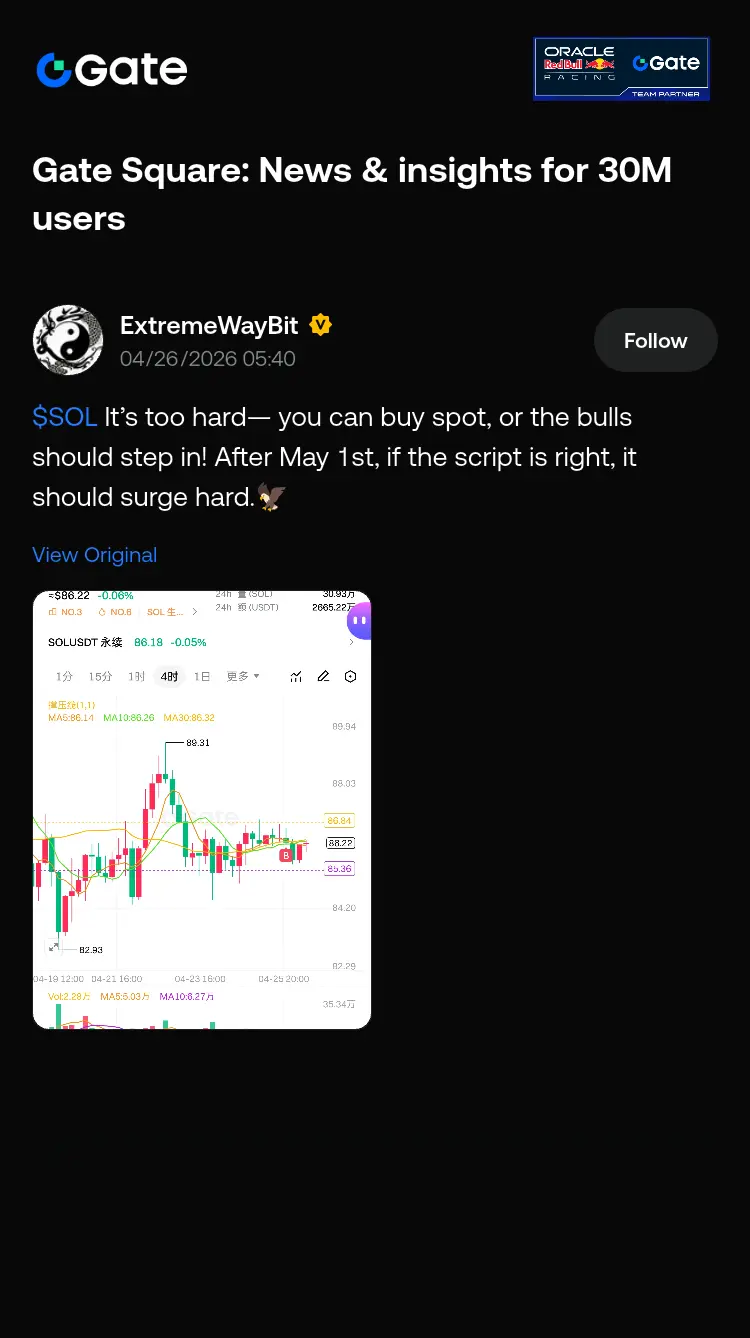750x1338 pixels.
Task: Click the Gate logo in header
Action: click(111, 69)
